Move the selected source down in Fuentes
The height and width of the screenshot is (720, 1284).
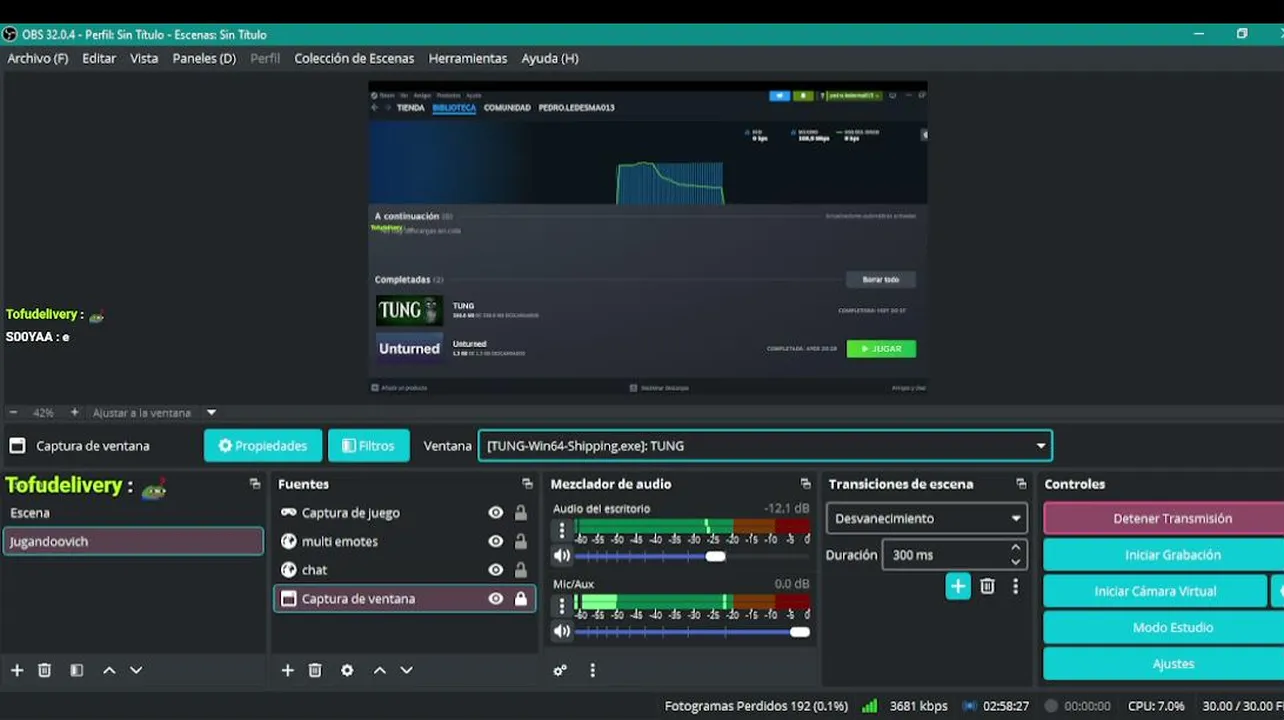(x=406, y=670)
